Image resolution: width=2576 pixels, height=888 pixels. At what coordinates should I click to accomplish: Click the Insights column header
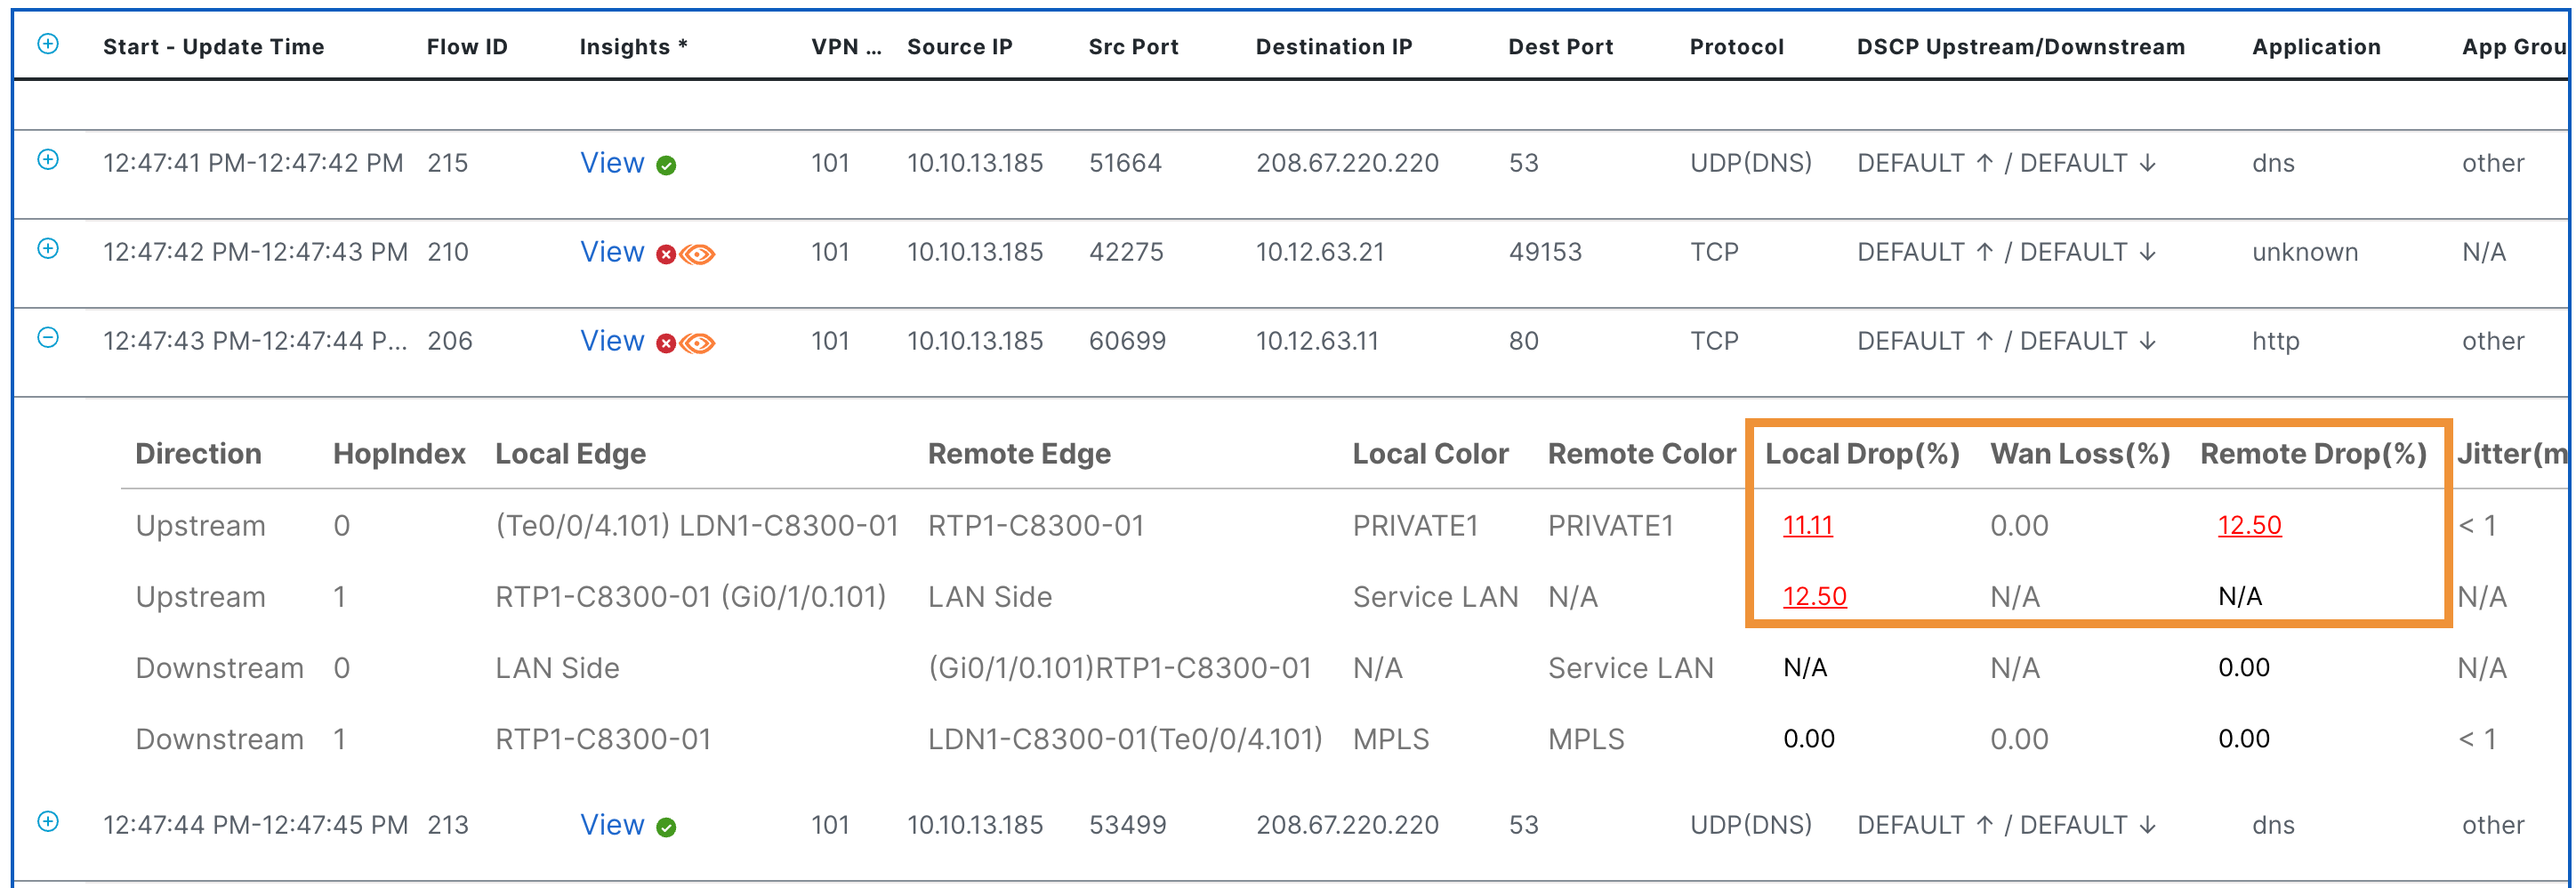(x=634, y=47)
